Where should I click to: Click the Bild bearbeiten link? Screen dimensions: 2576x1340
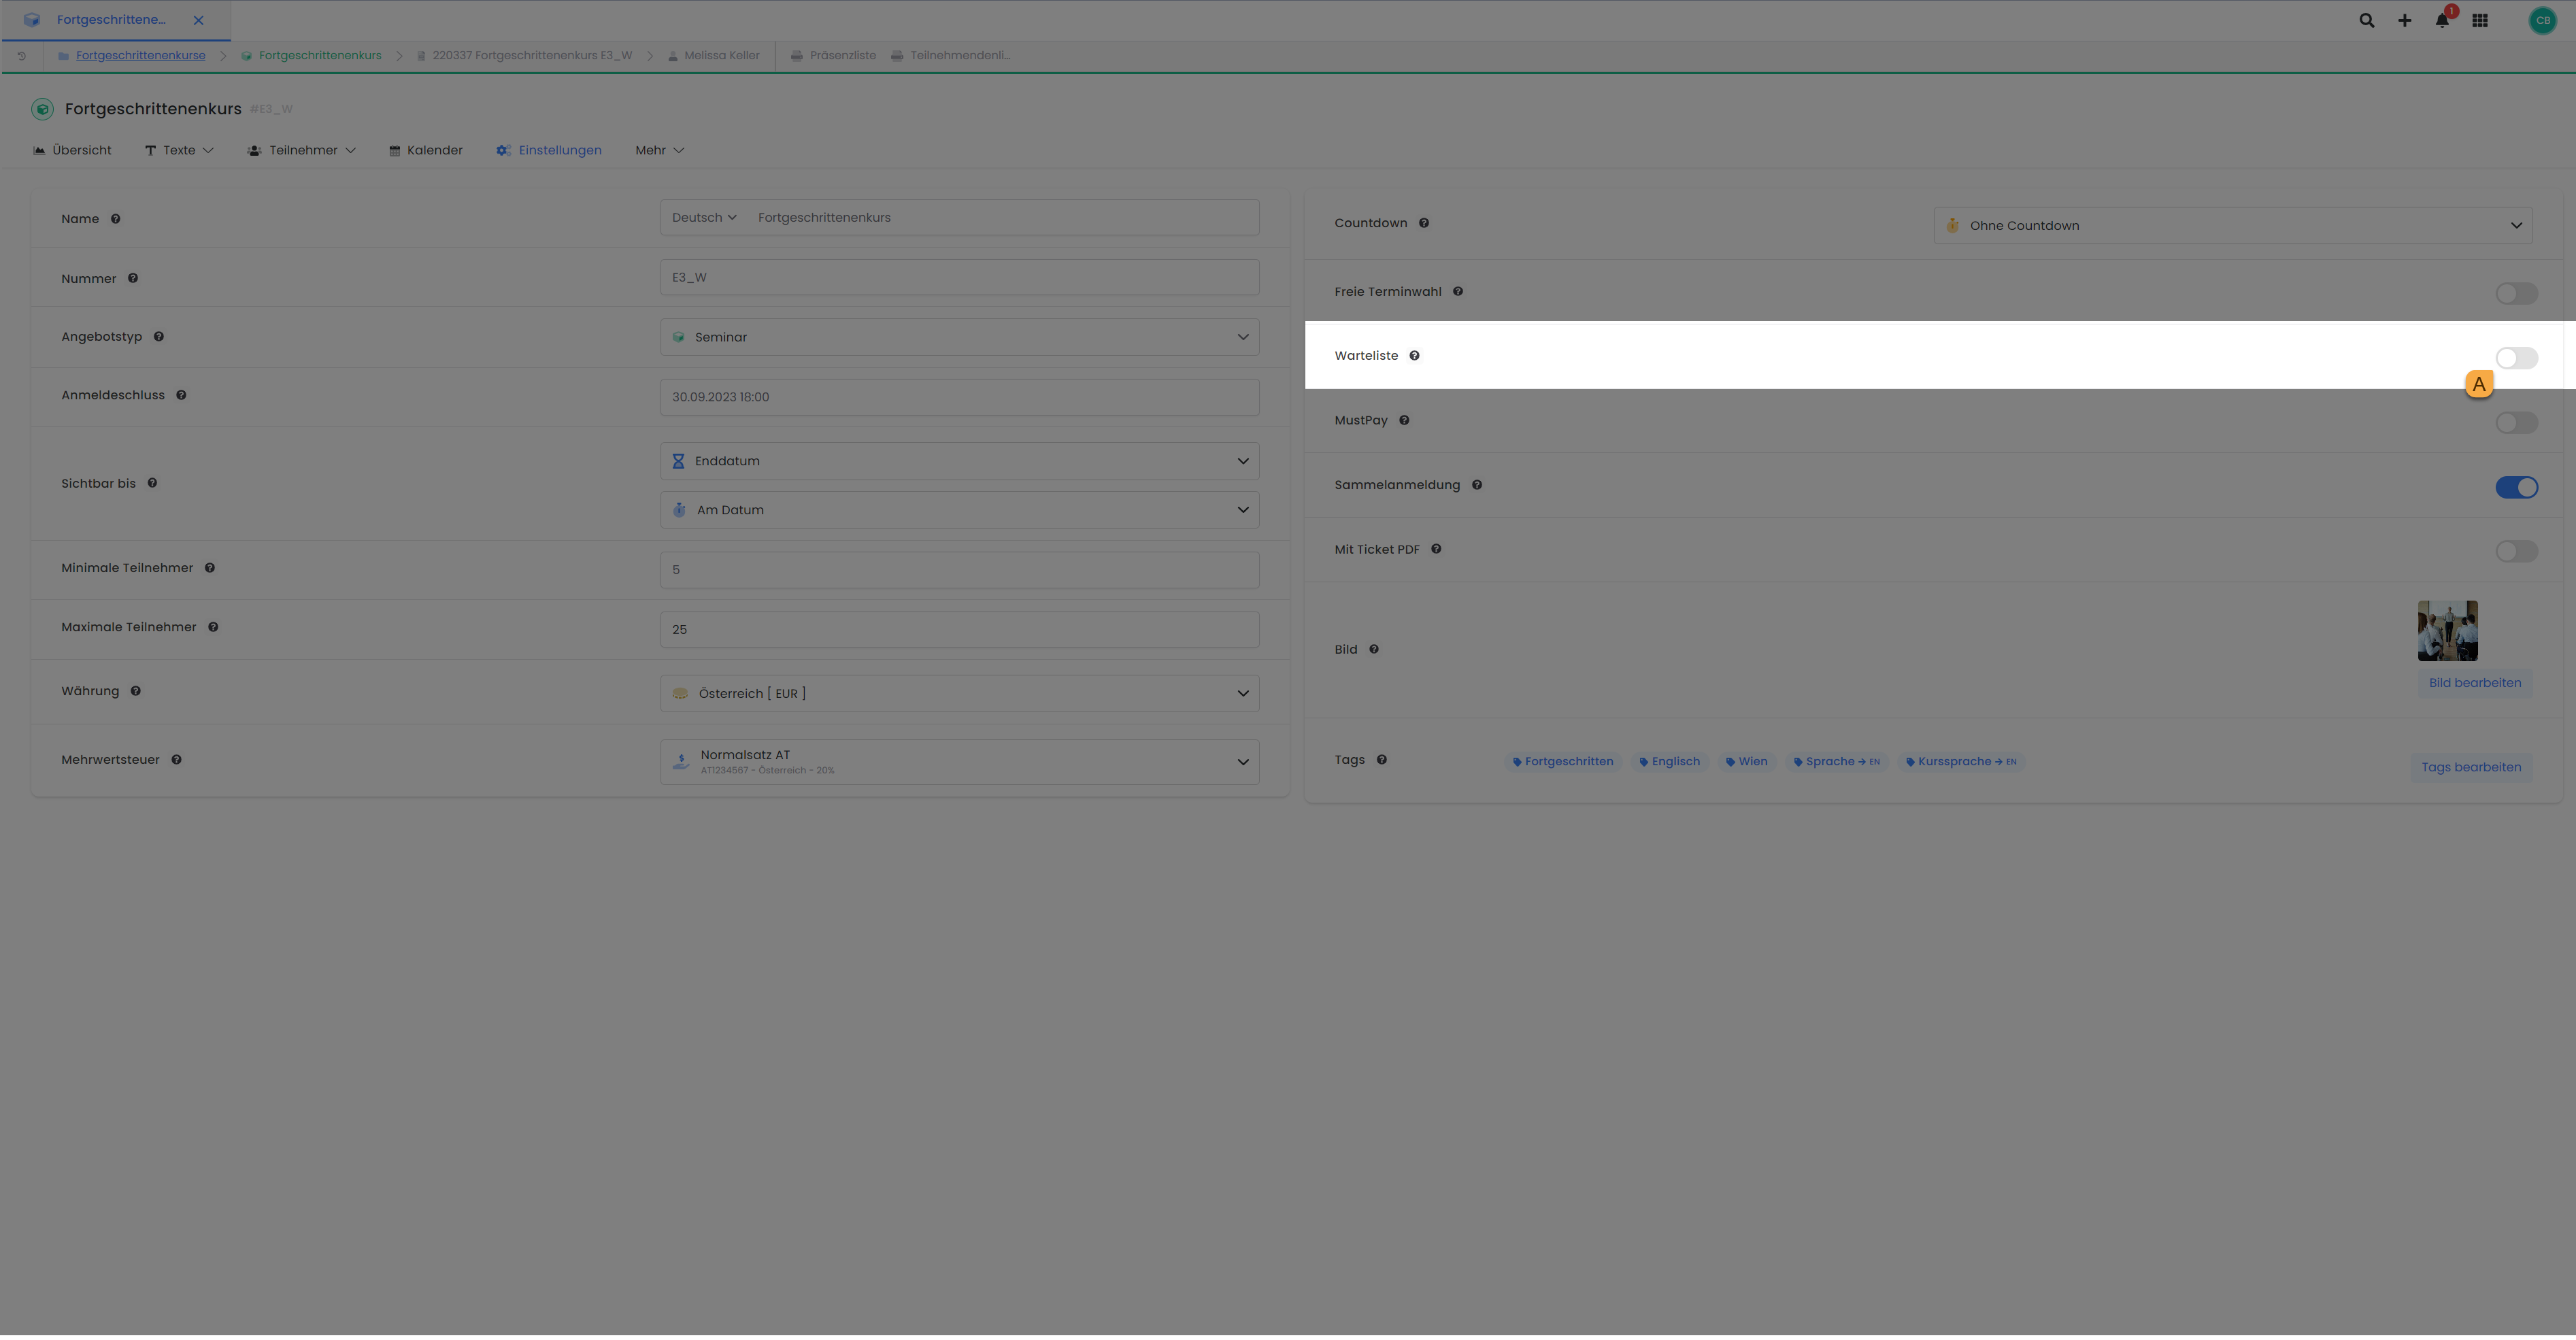click(x=2475, y=682)
